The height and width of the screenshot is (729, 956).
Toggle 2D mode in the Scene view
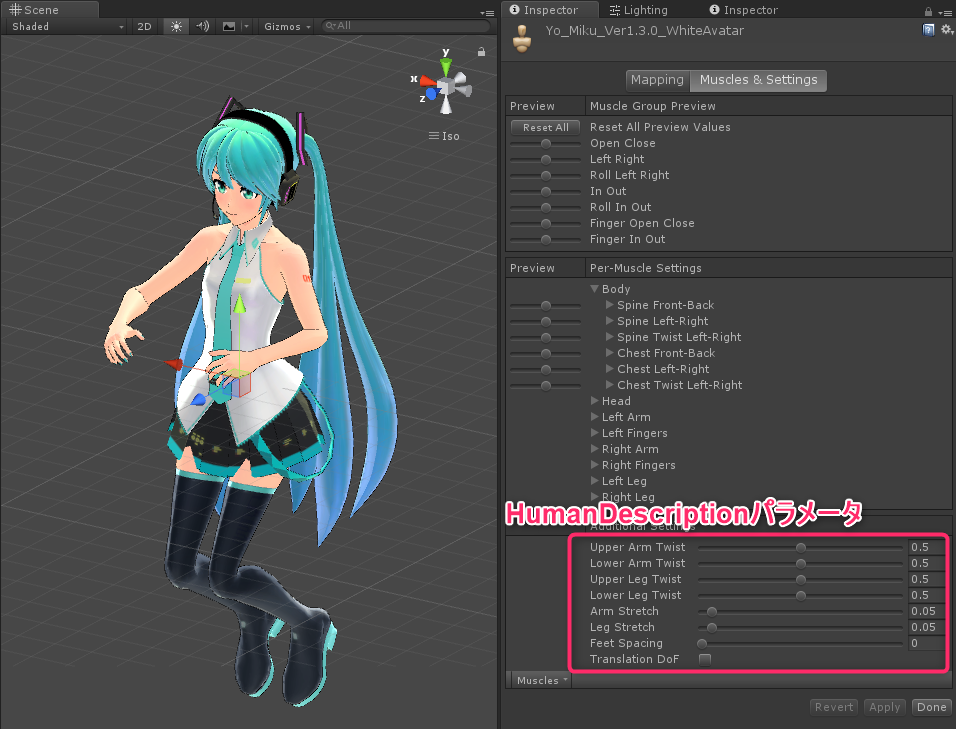coord(143,27)
